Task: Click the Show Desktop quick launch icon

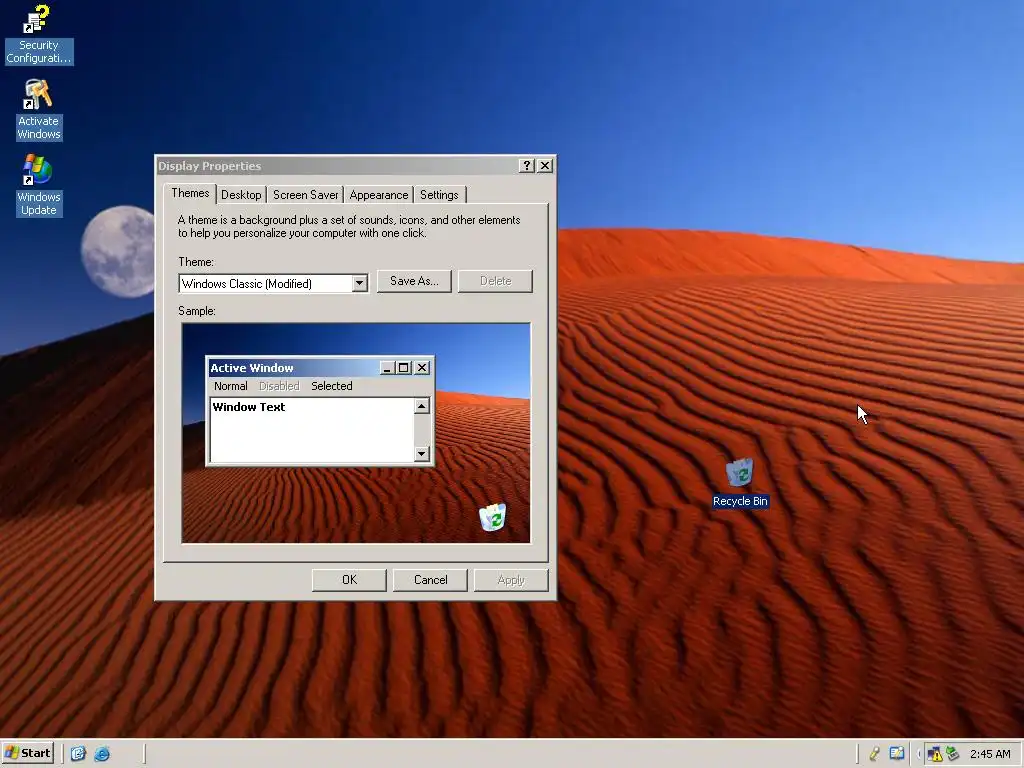Action: [x=78, y=754]
